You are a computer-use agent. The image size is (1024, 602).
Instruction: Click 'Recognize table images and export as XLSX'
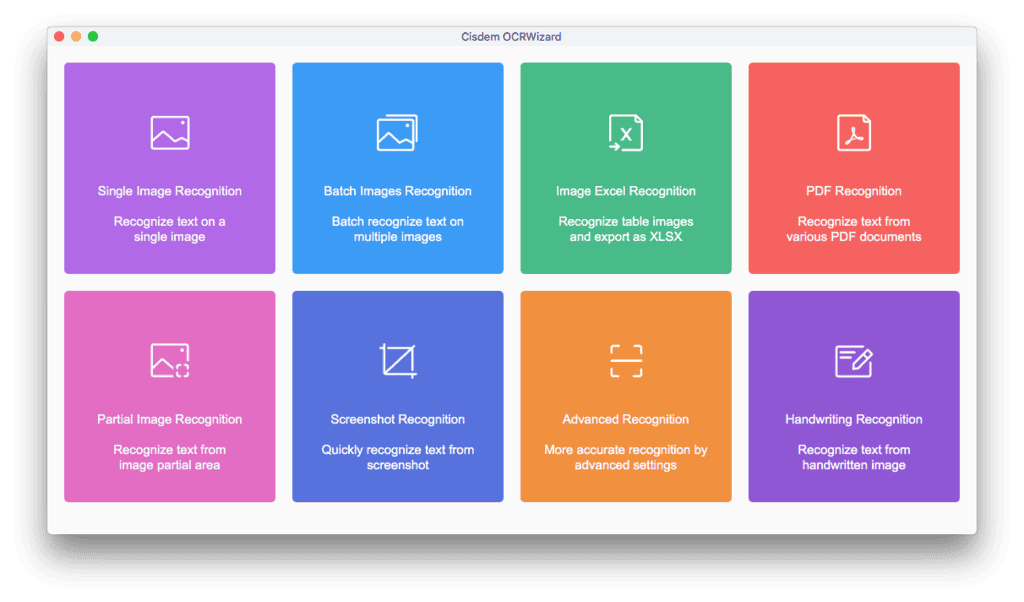tap(626, 229)
